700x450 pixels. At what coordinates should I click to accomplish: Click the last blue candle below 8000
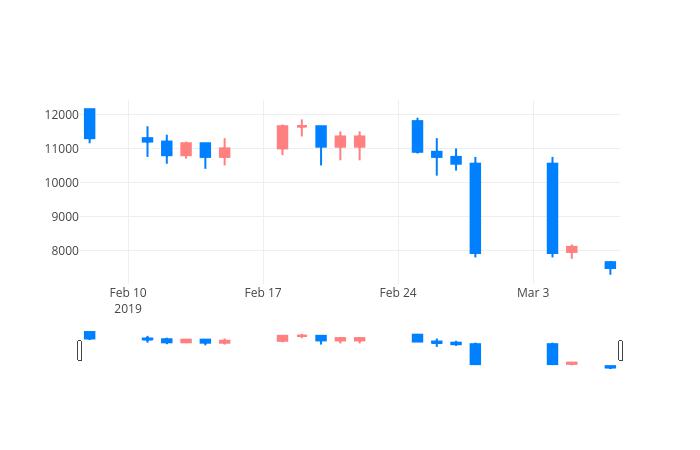(610, 267)
